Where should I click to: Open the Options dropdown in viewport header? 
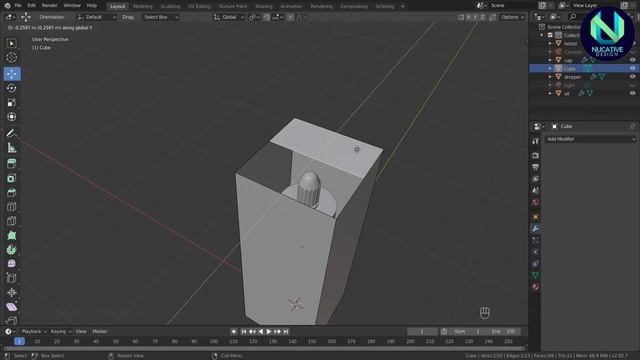click(x=512, y=17)
